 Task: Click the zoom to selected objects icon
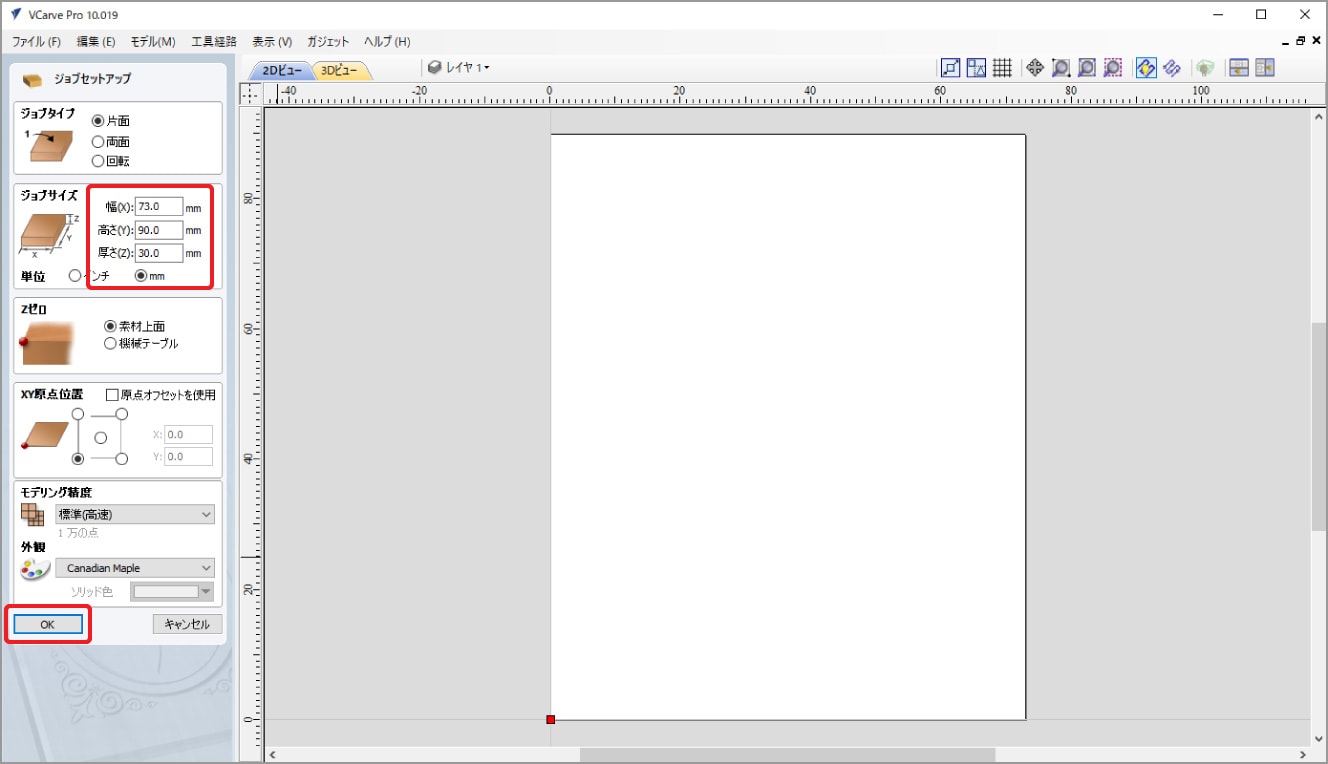[1113, 68]
